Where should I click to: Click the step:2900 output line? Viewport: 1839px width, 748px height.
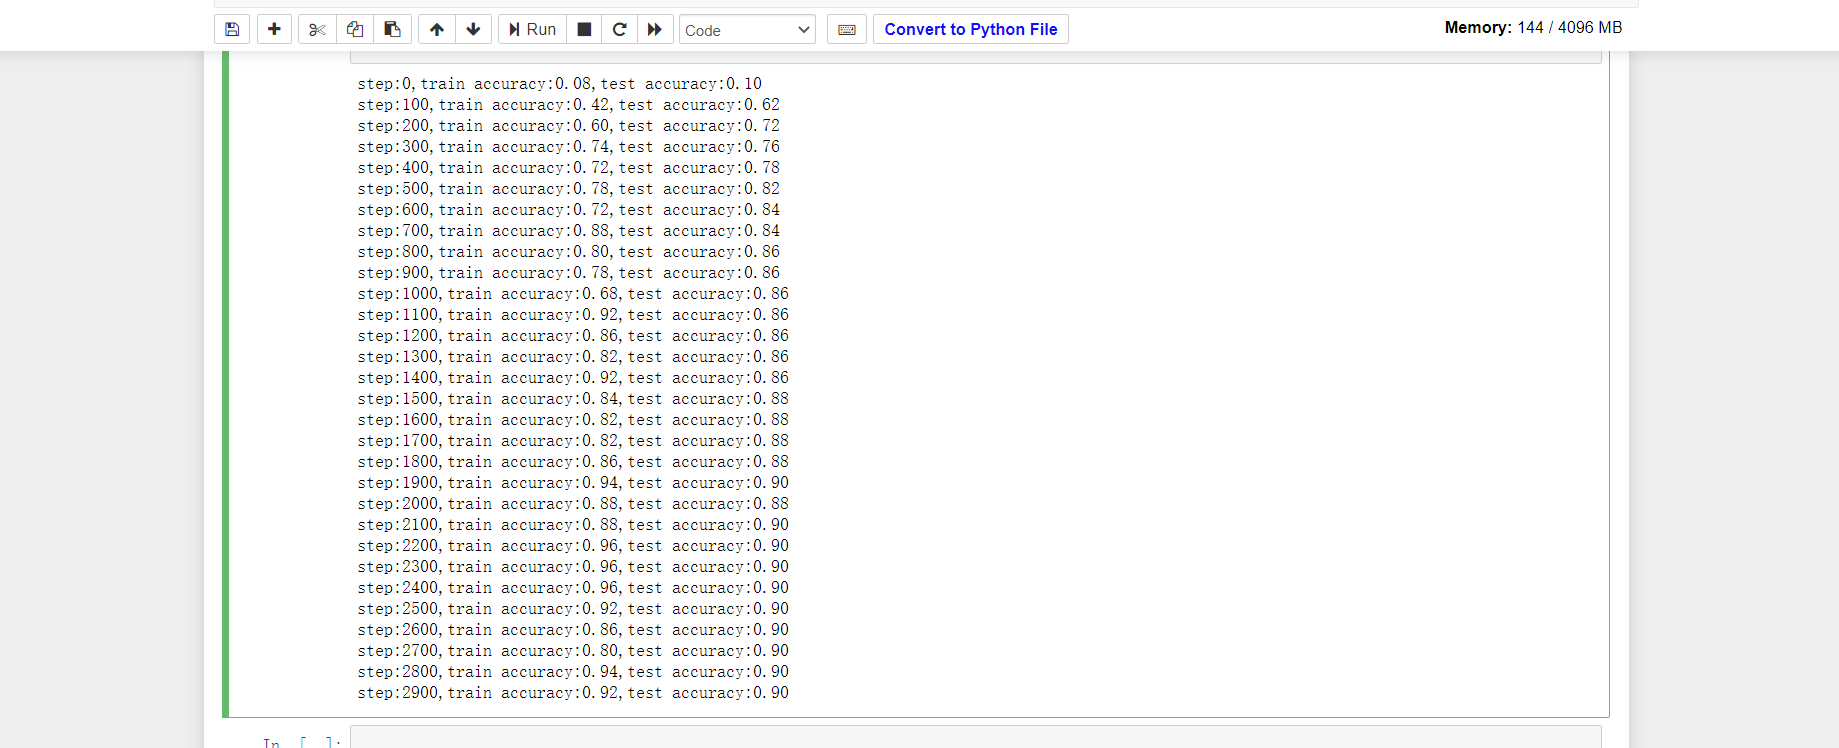[573, 693]
